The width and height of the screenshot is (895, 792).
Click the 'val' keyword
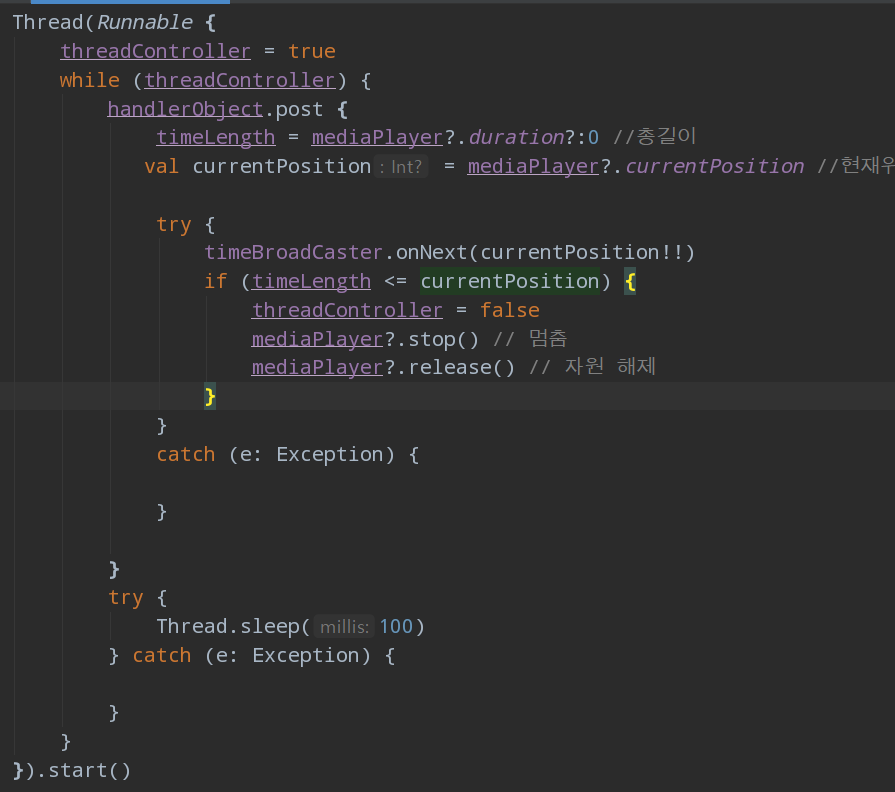coord(162,166)
